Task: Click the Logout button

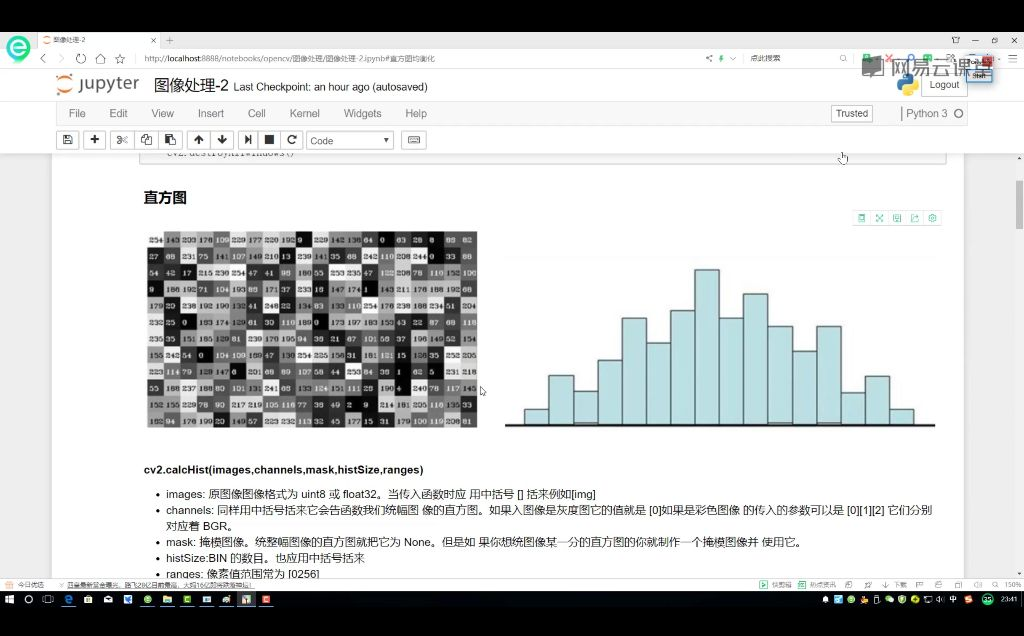Action: click(944, 85)
